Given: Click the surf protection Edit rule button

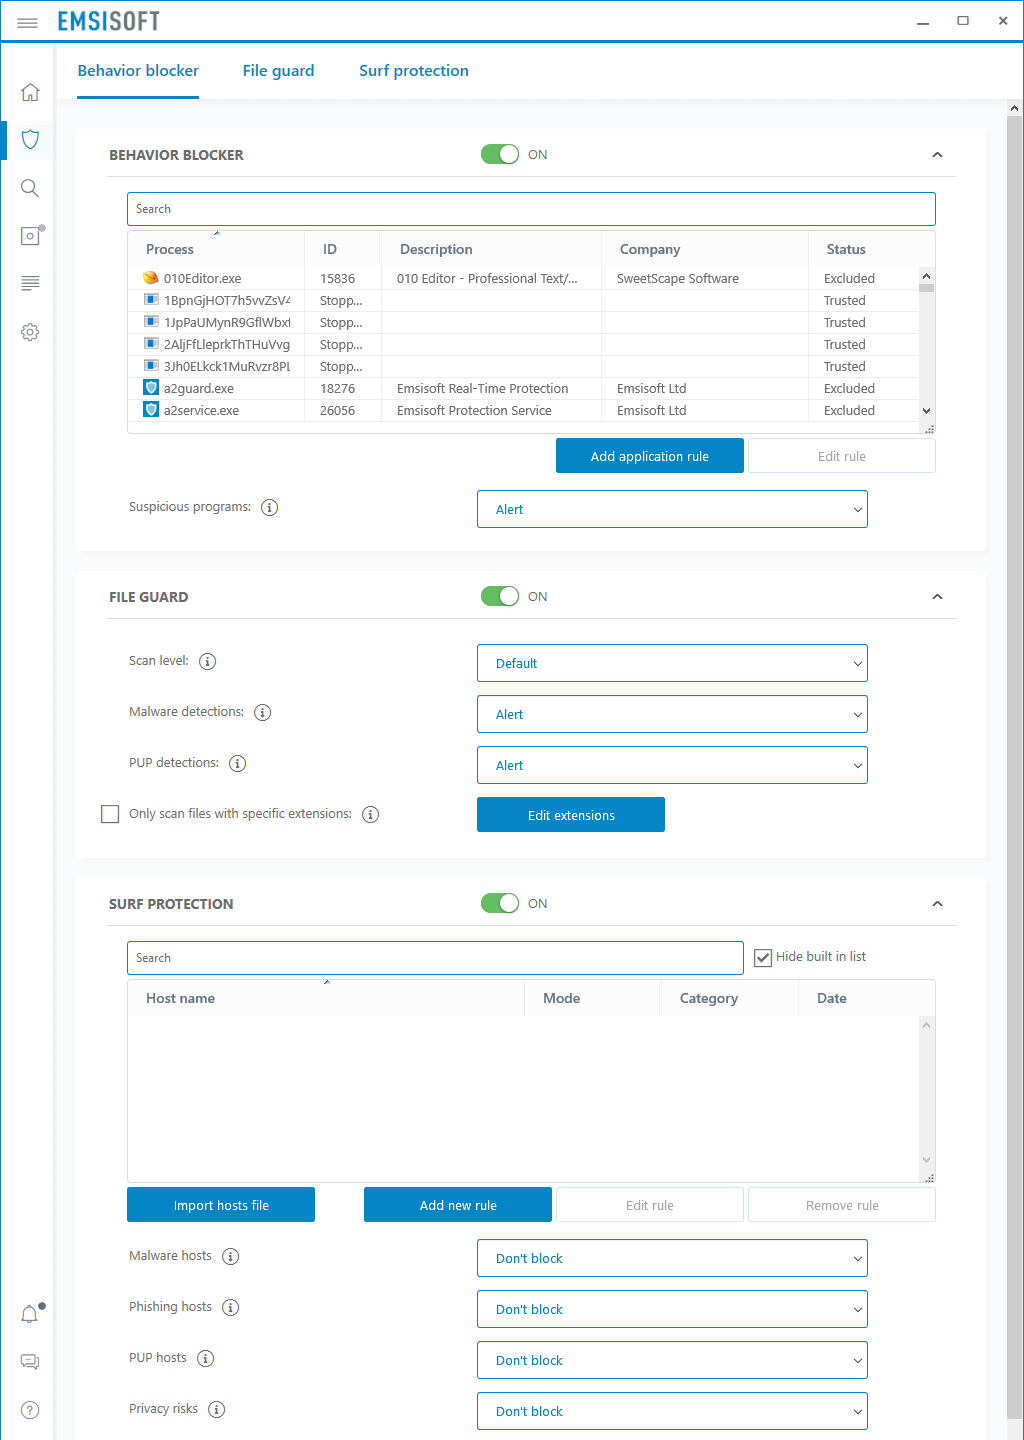Looking at the screenshot, I should point(650,1205).
